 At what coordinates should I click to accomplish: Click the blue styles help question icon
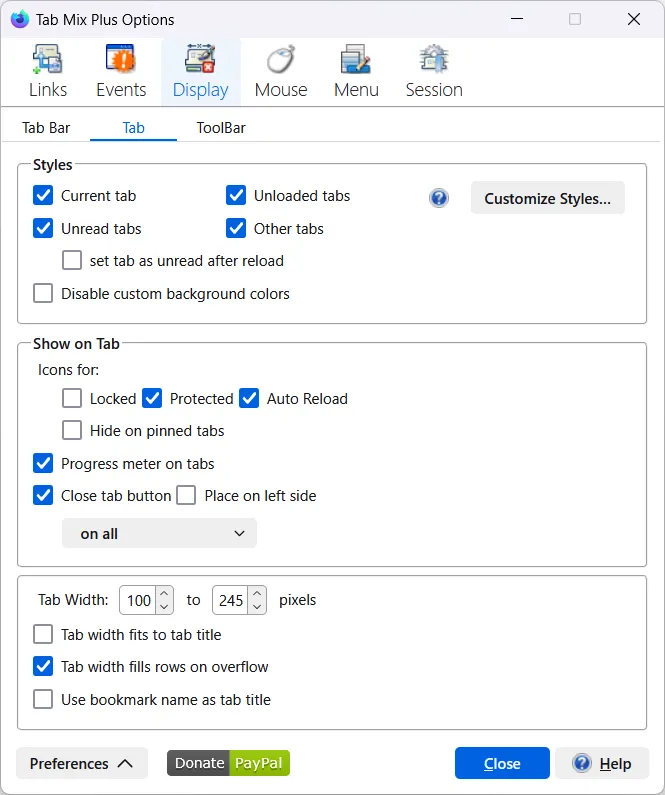tap(439, 198)
